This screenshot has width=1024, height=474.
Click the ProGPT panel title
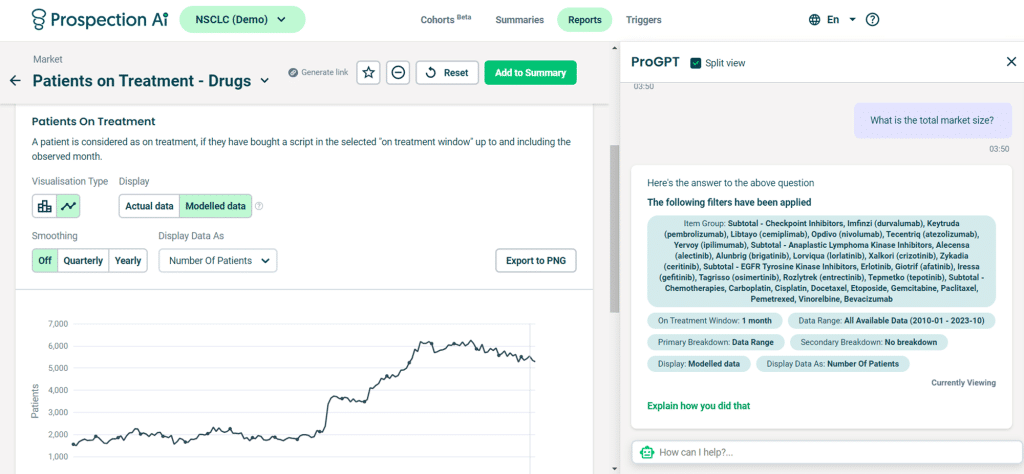(655, 63)
